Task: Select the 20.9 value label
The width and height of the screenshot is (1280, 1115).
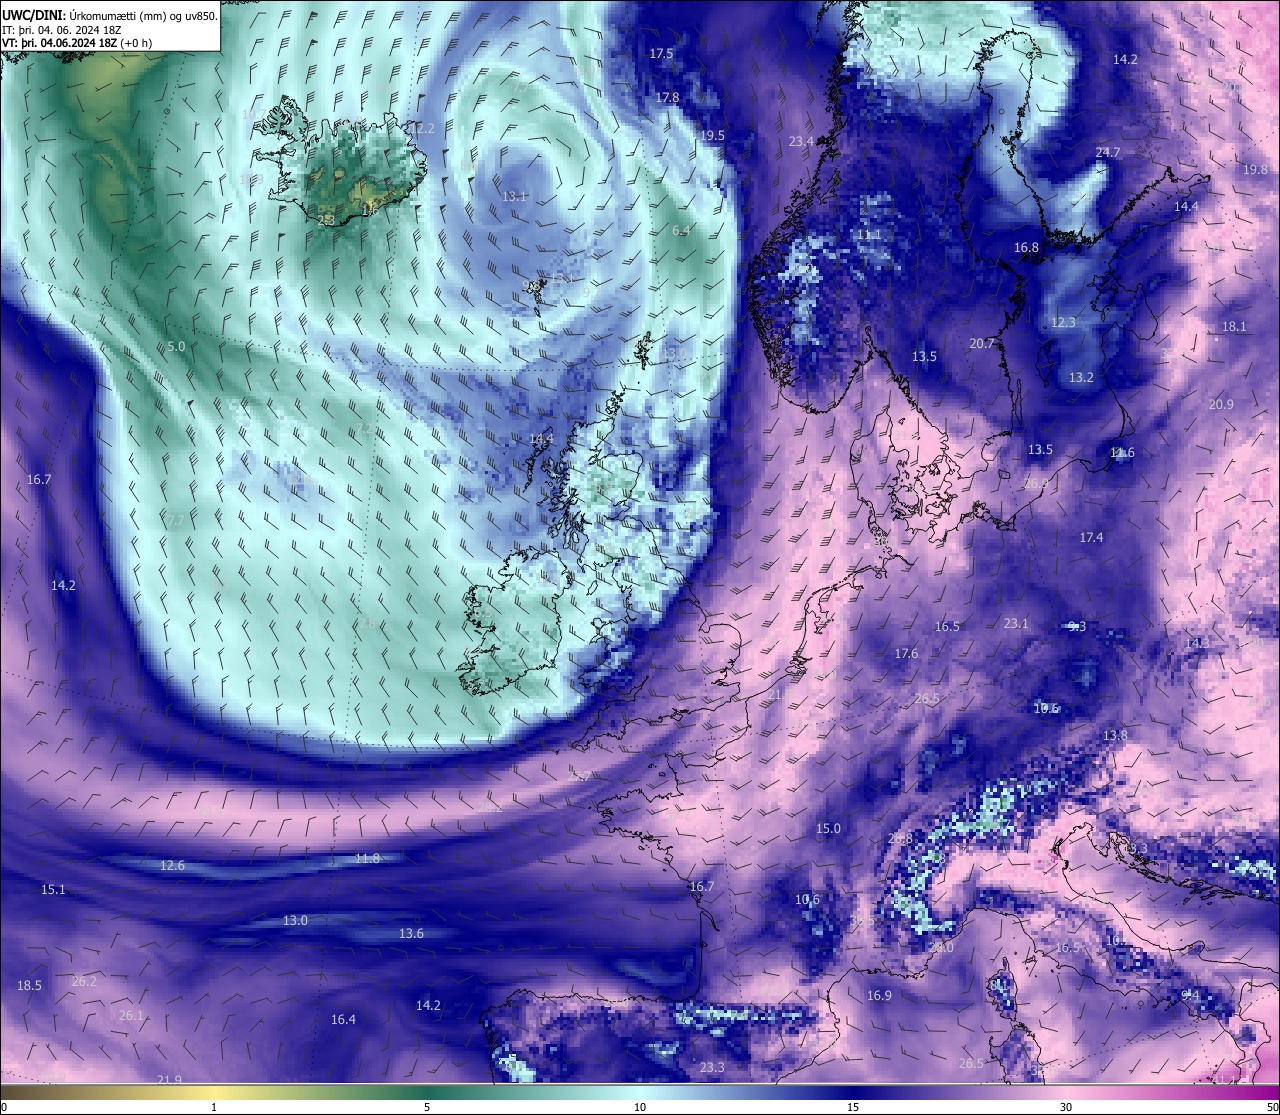Action: [x=1221, y=405]
